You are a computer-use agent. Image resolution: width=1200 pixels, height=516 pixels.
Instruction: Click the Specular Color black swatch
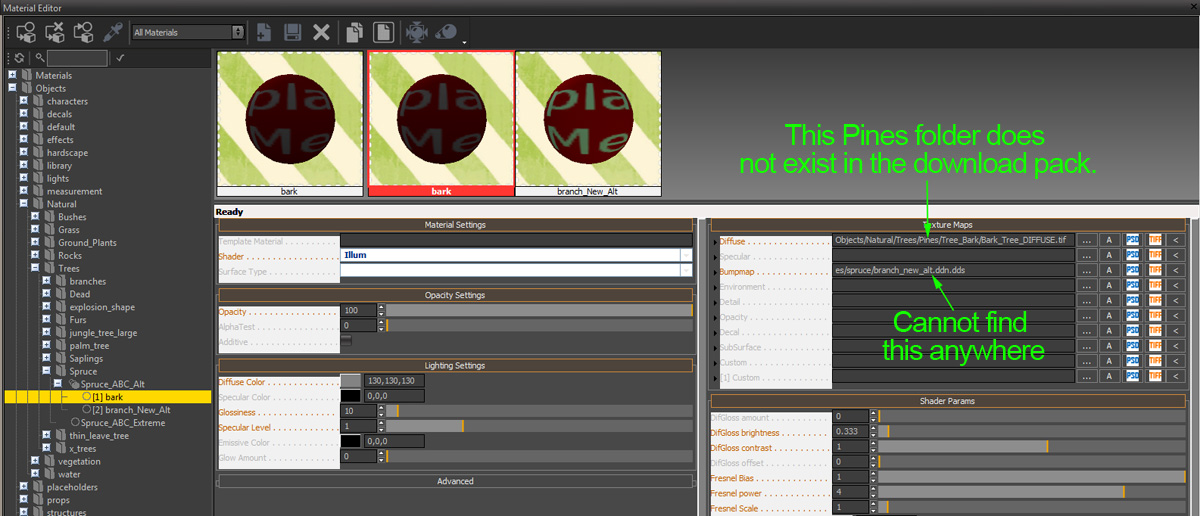tap(351, 396)
